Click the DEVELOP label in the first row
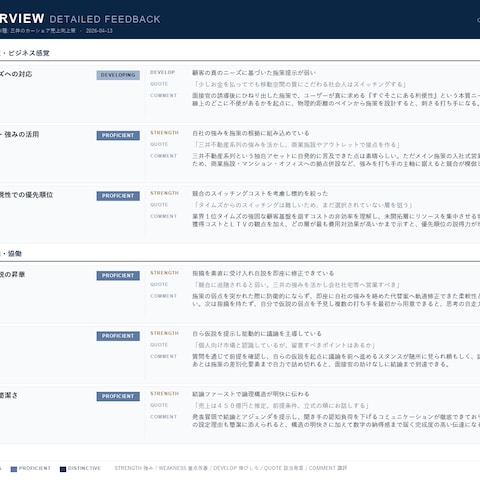This screenshot has height=480, width=480. point(162,72)
